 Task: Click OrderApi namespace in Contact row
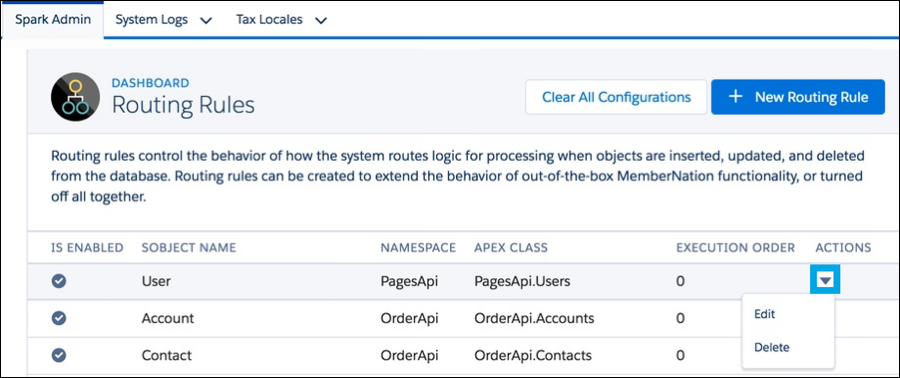coord(409,355)
